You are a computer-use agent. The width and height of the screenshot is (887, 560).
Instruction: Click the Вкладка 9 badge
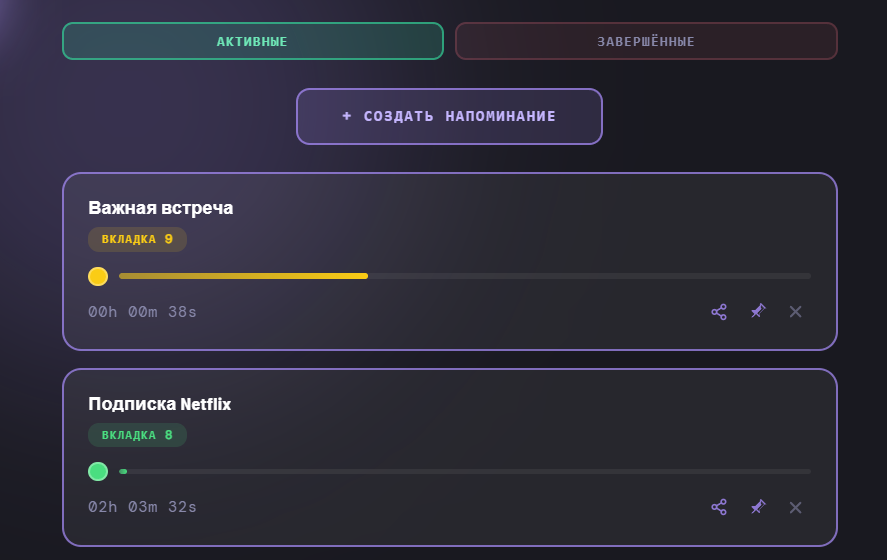(137, 240)
